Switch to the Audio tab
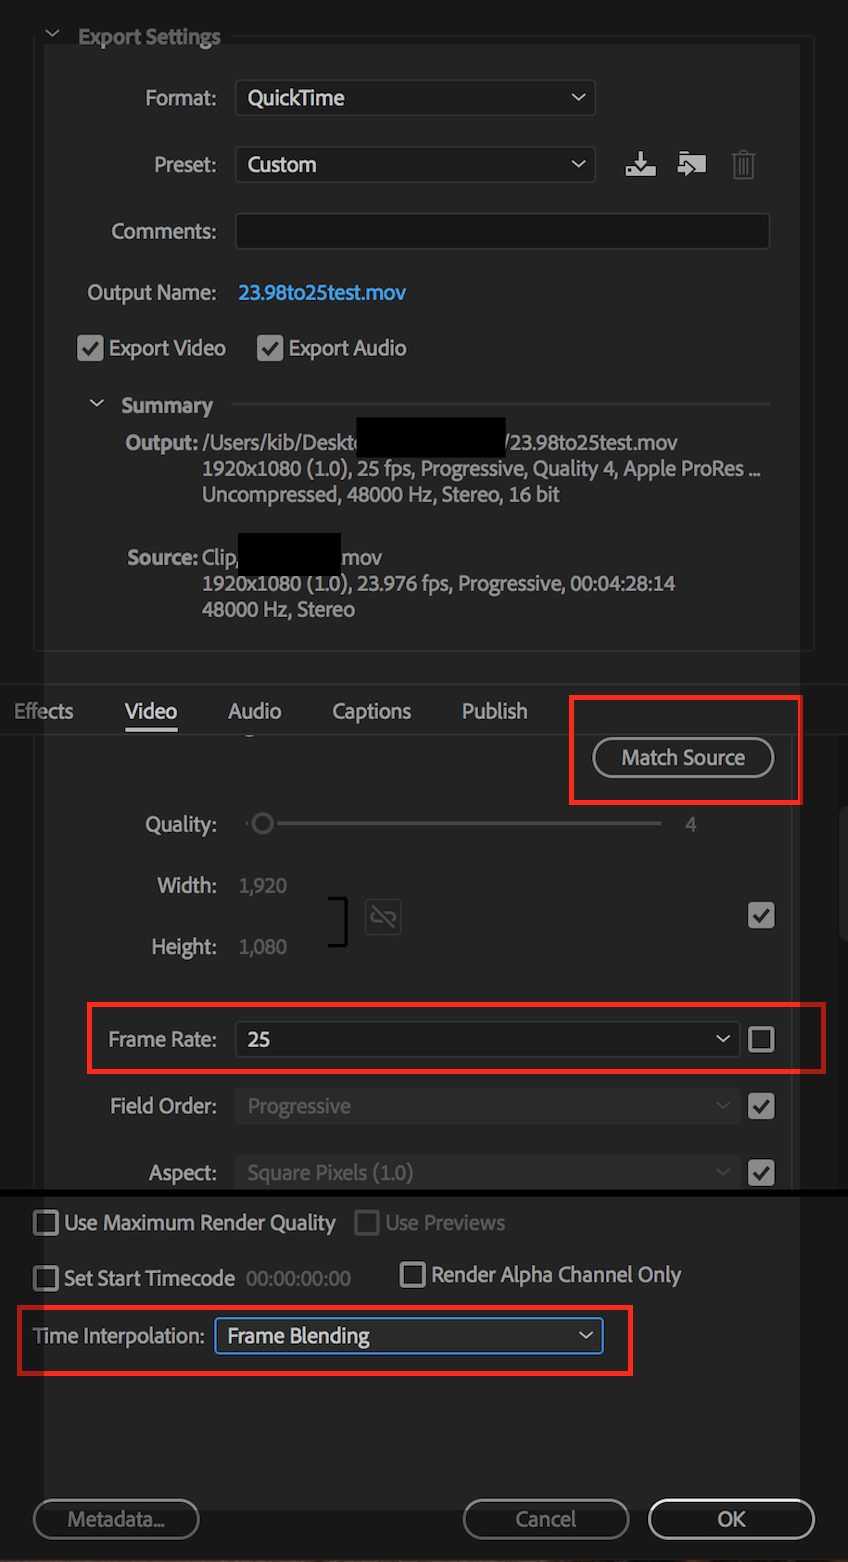This screenshot has height=1562, width=848. point(254,711)
